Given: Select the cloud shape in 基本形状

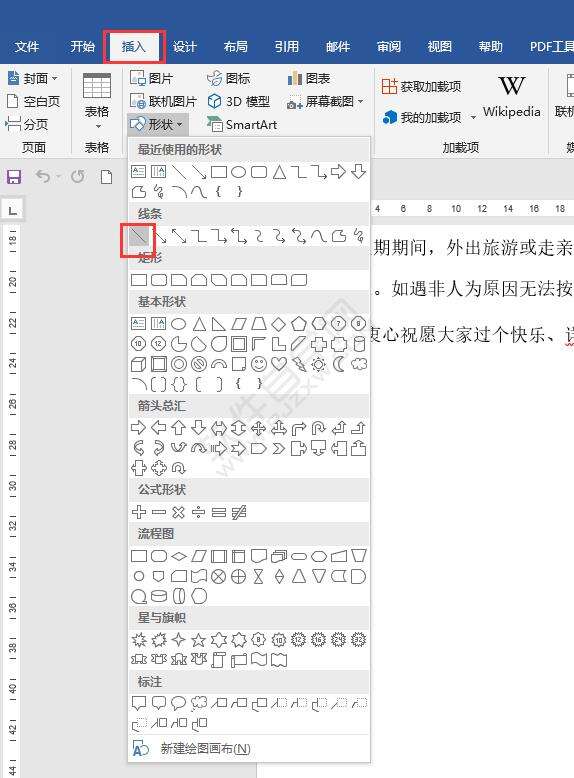Looking at the screenshot, I should pos(359,364).
